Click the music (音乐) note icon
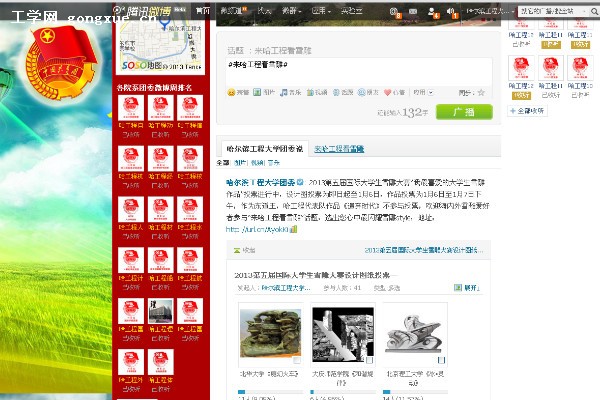The width and height of the screenshot is (600, 400). 283,92
